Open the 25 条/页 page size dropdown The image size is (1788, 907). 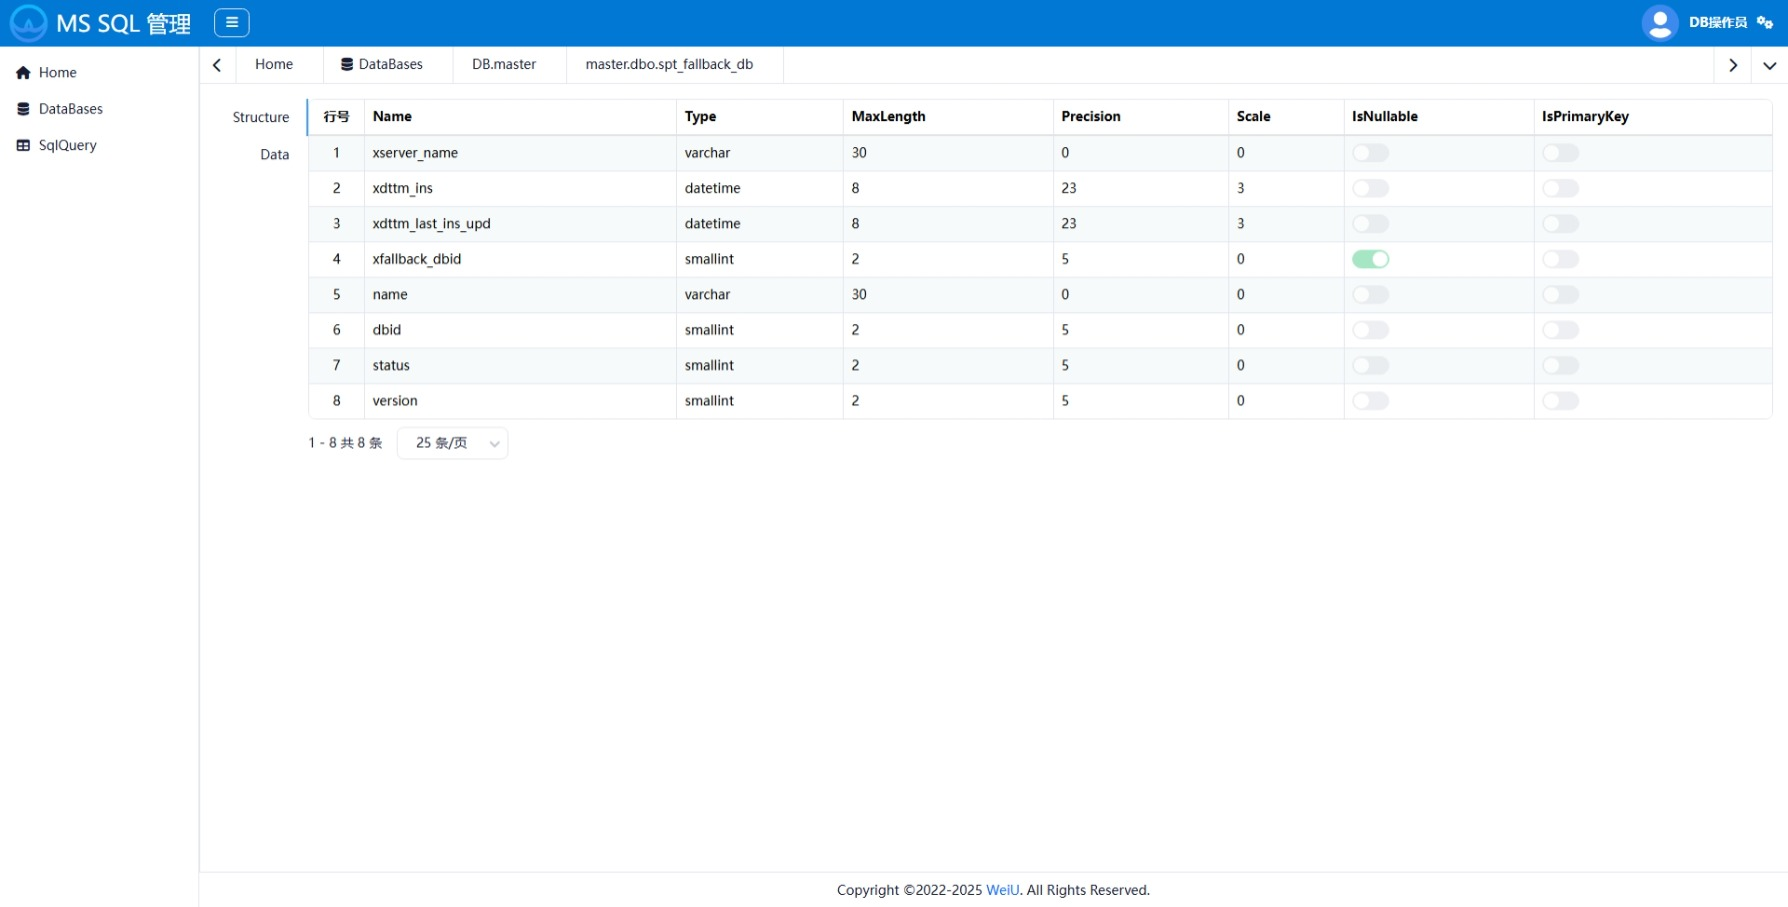coord(453,443)
